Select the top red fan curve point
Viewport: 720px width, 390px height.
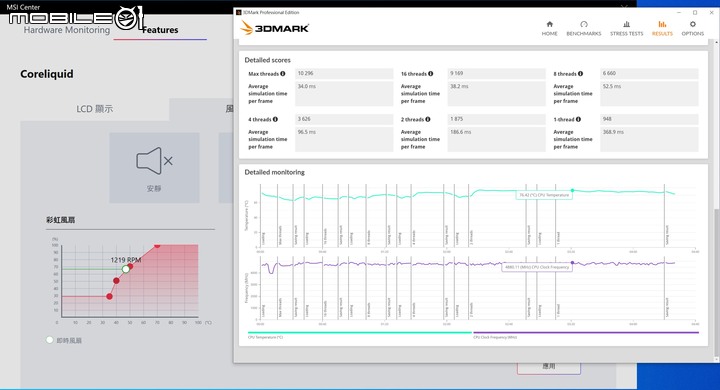point(157,245)
